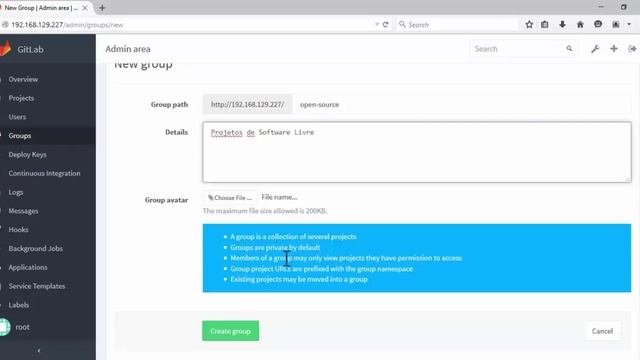Reload page with refresh icon

click(x=385, y=24)
